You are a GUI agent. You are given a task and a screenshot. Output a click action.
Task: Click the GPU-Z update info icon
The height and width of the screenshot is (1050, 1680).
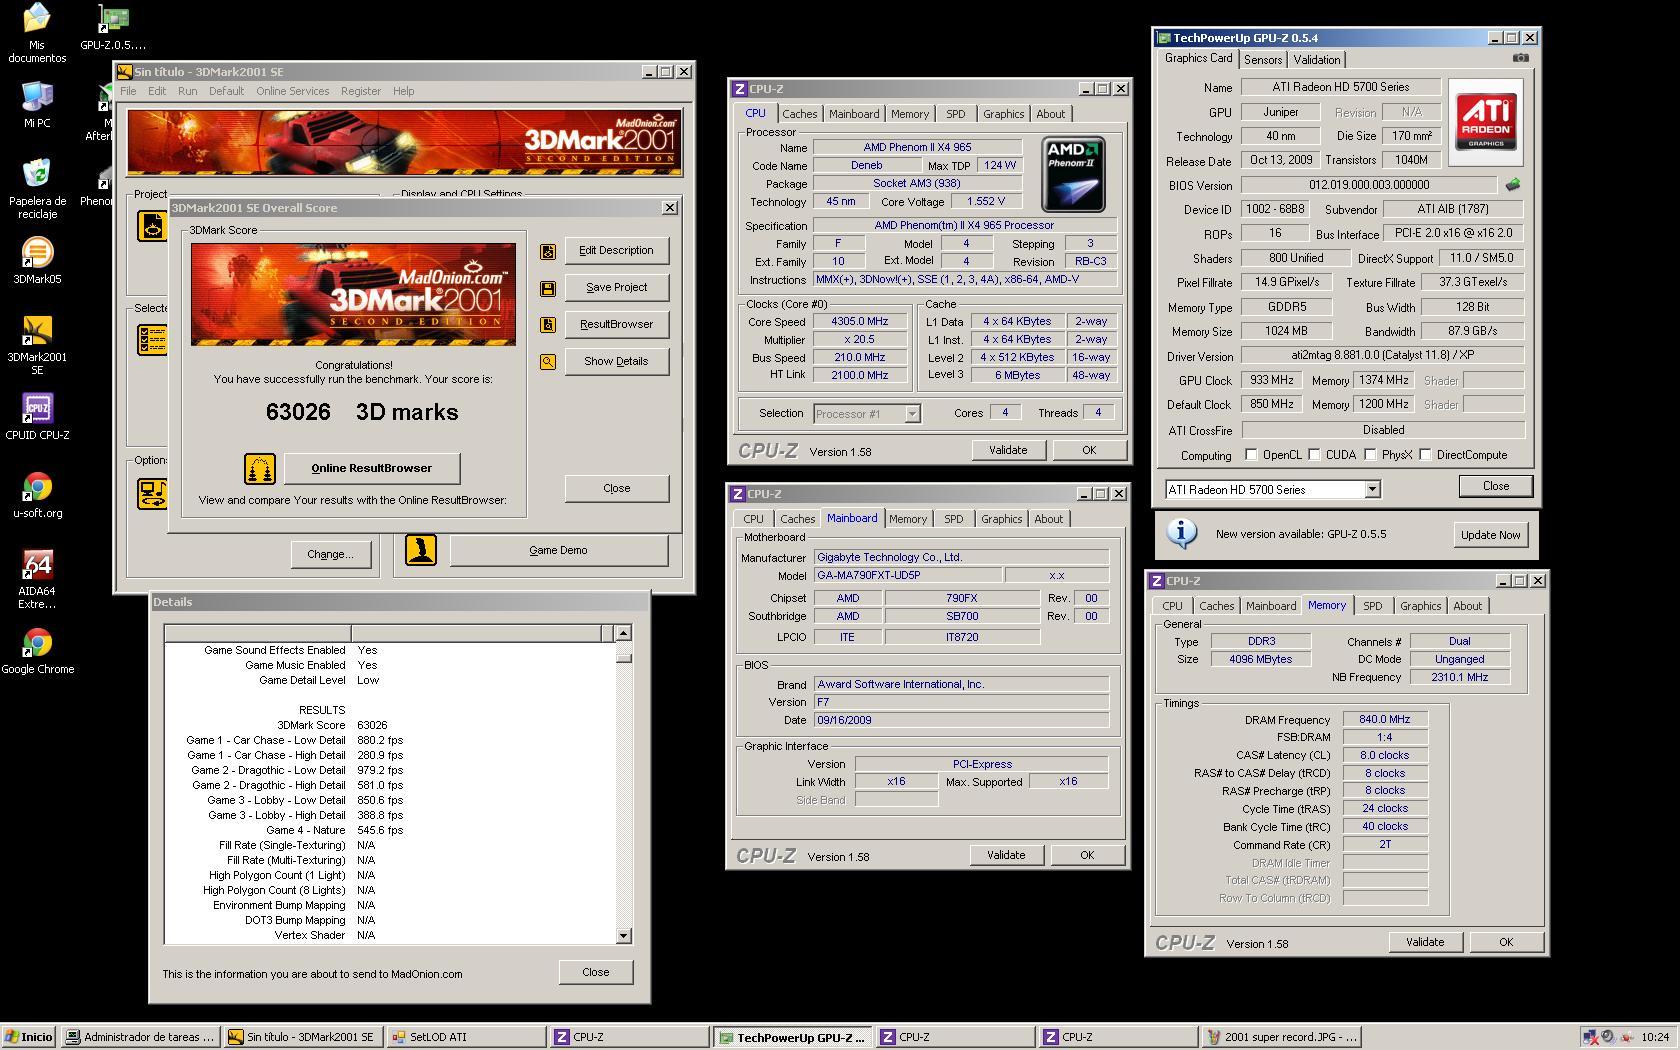pyautogui.click(x=1182, y=533)
